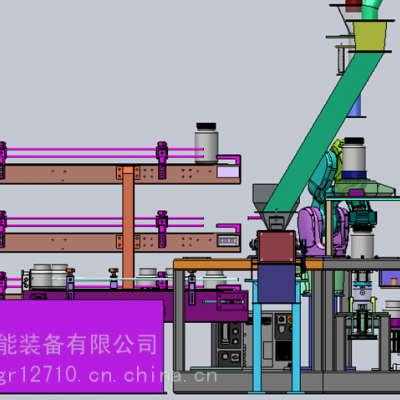The image size is (400, 400).
Task: Select the large magenta panel with Chinese text
Action: (x=81, y=346)
